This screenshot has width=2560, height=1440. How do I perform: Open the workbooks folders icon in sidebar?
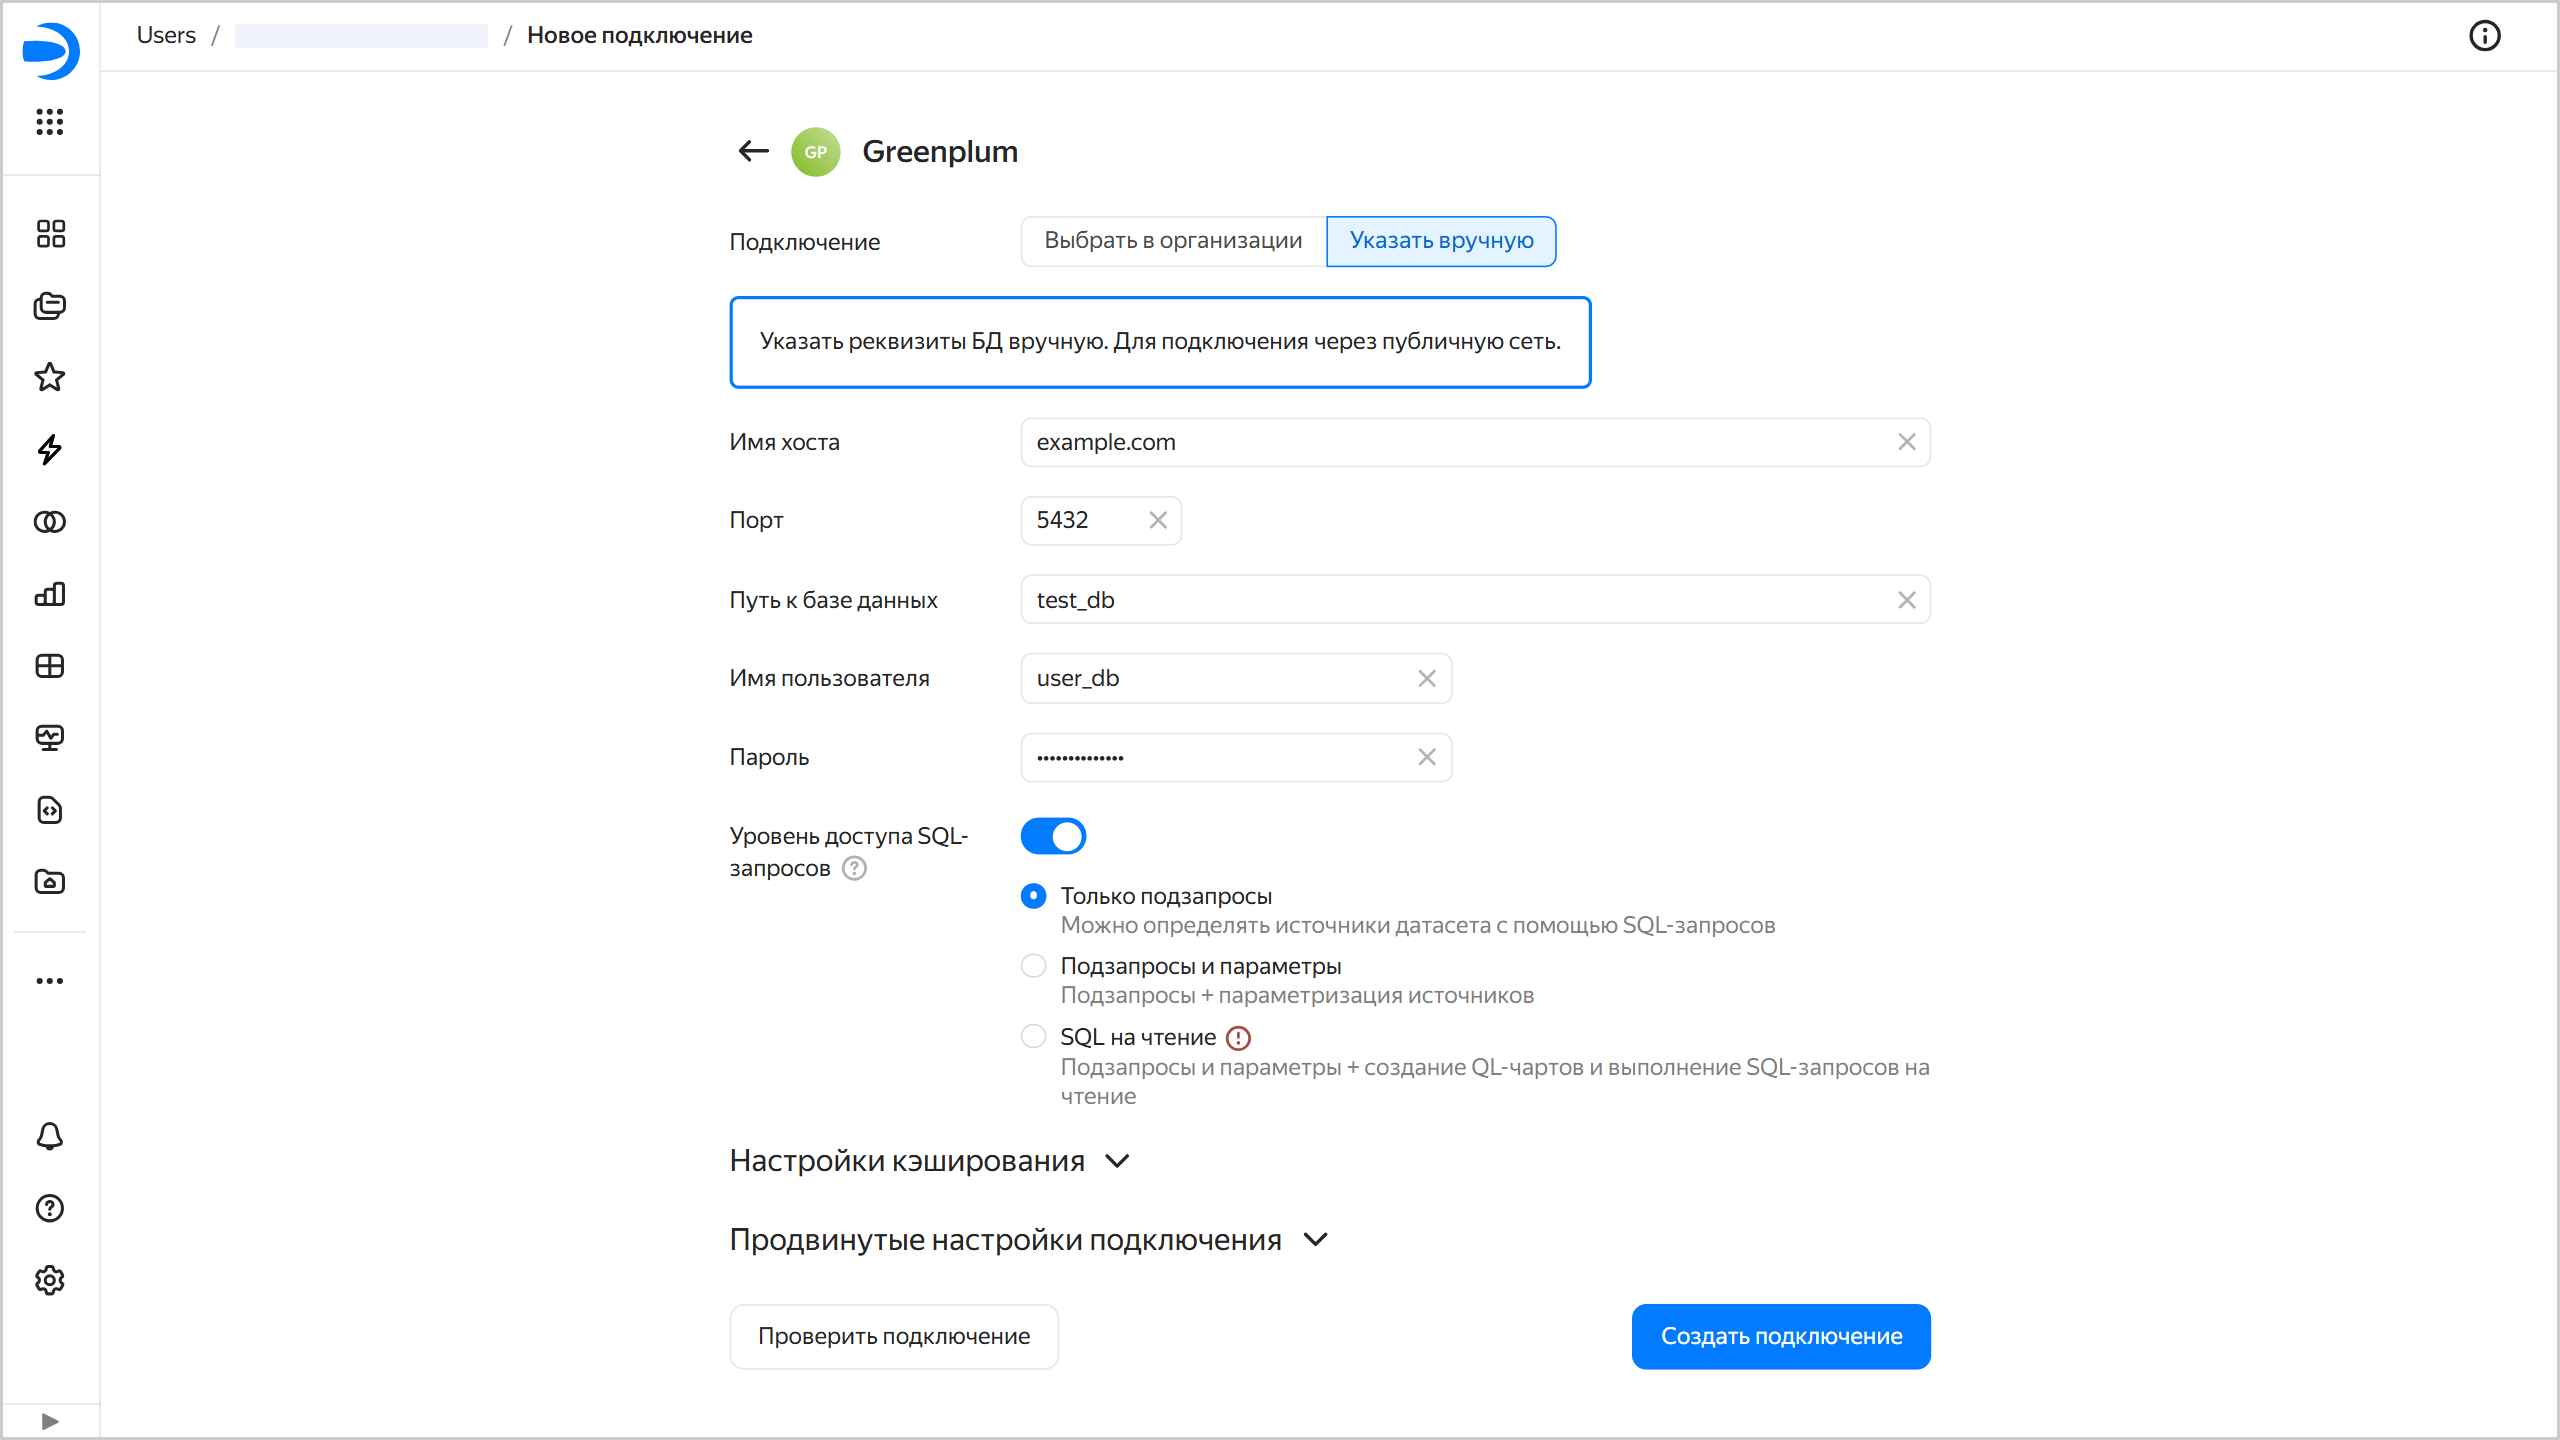pyautogui.click(x=50, y=306)
